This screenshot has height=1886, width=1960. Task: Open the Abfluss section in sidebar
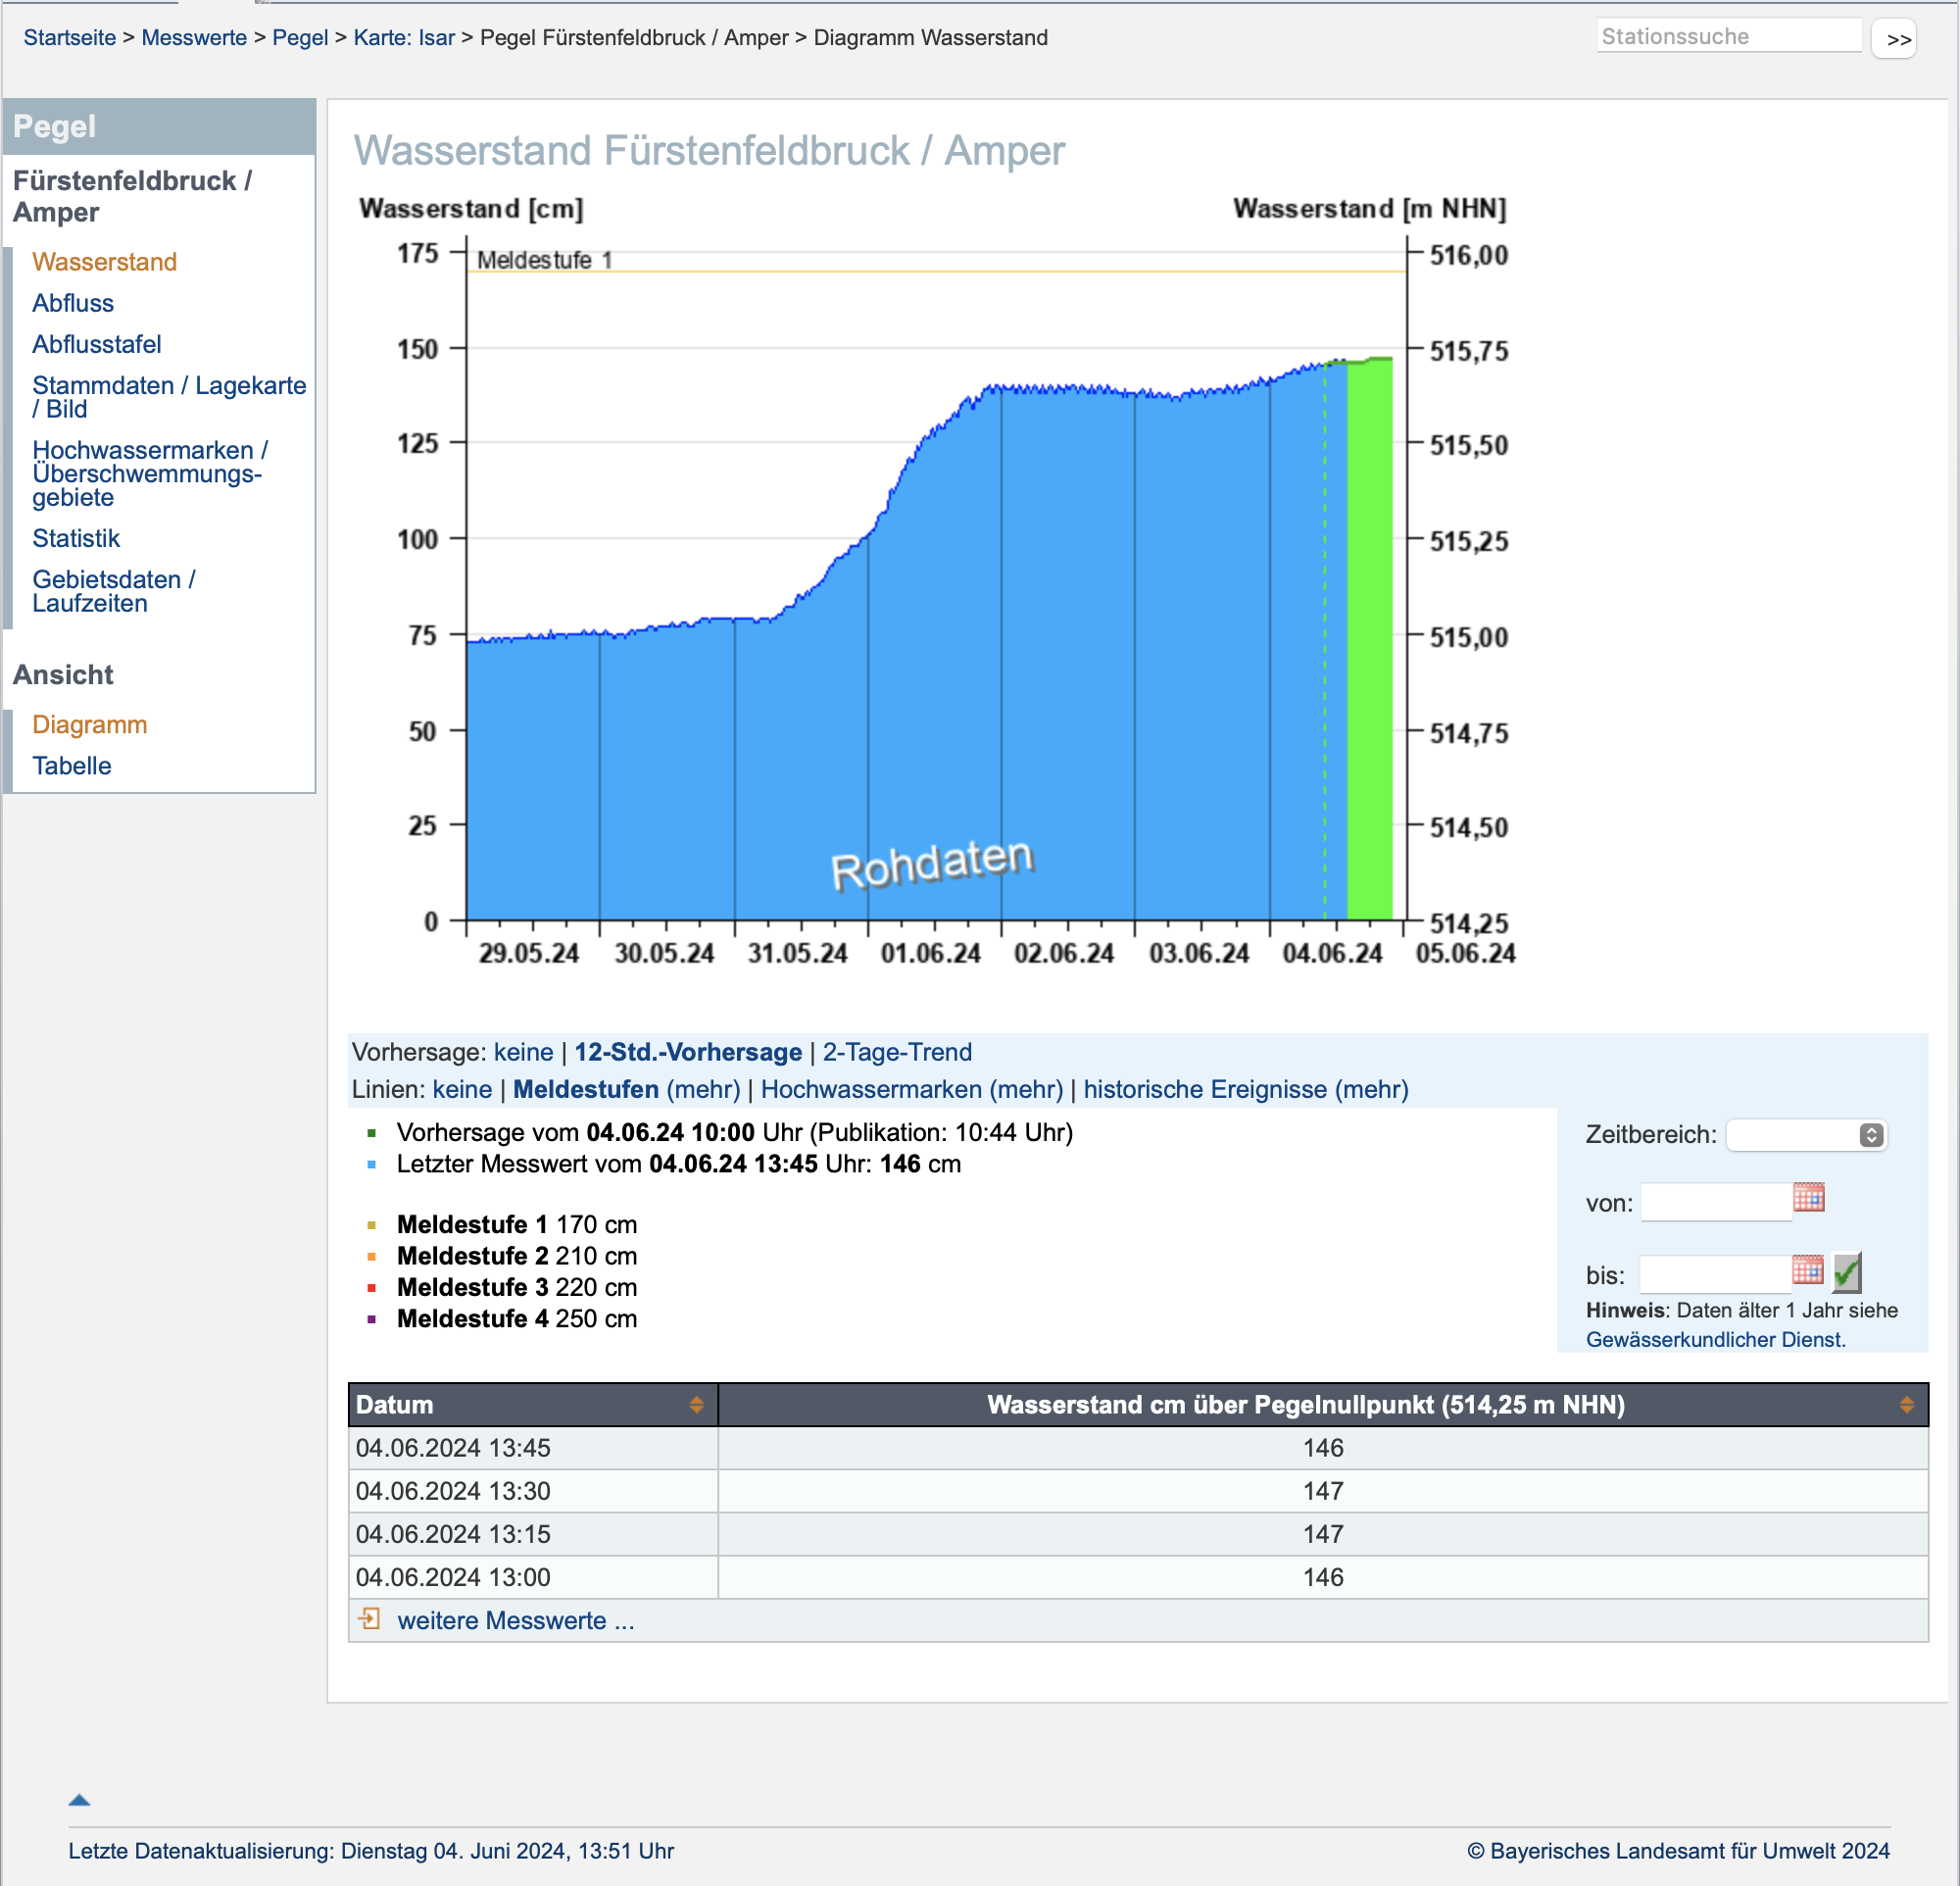point(73,303)
